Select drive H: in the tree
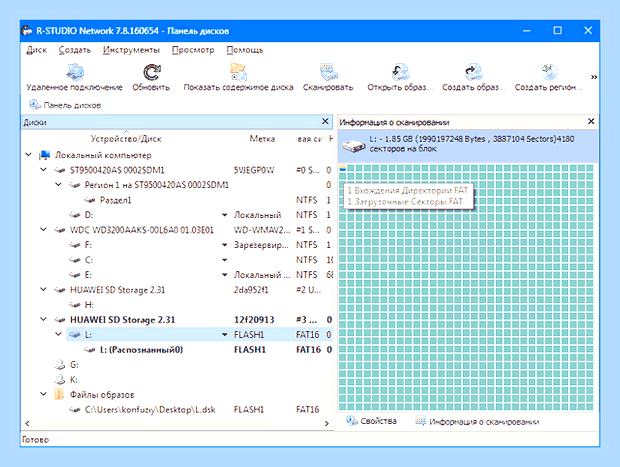The width and height of the screenshot is (620, 467). [89, 305]
